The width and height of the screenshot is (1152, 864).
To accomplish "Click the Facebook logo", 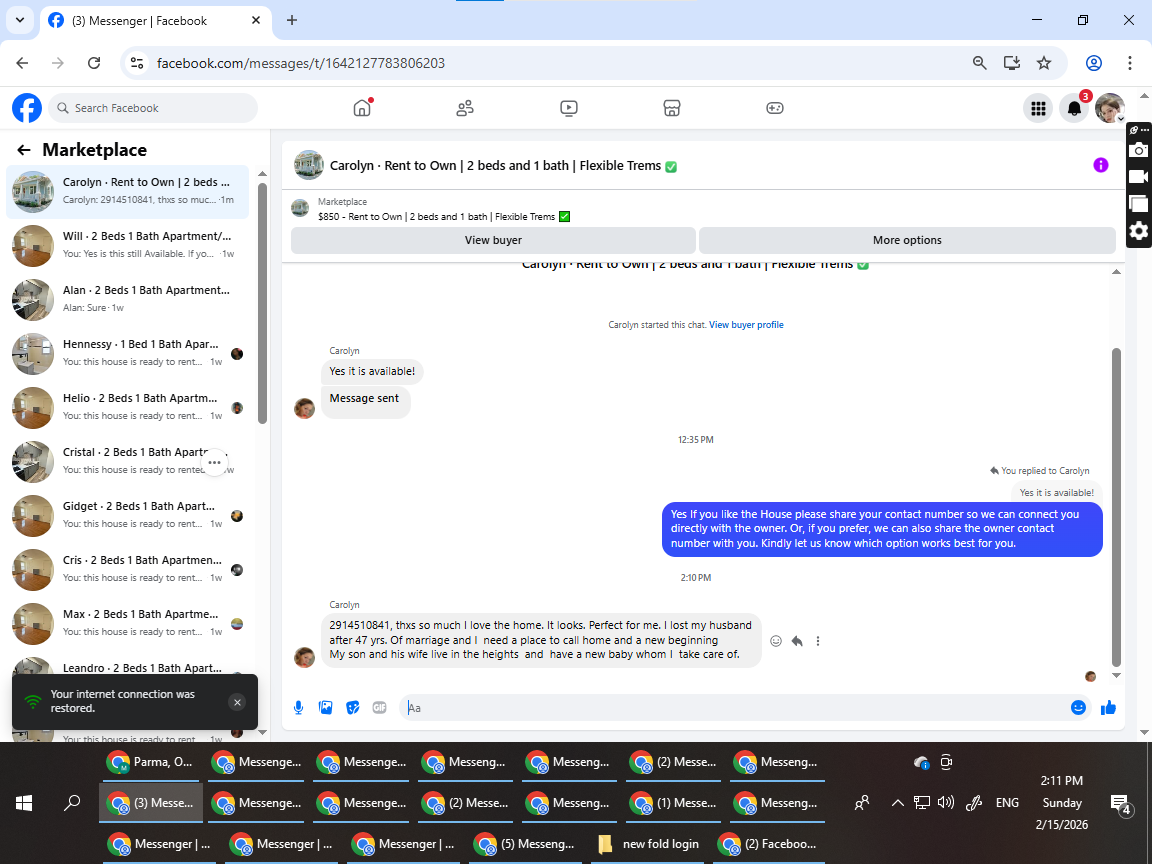I will click(27, 108).
